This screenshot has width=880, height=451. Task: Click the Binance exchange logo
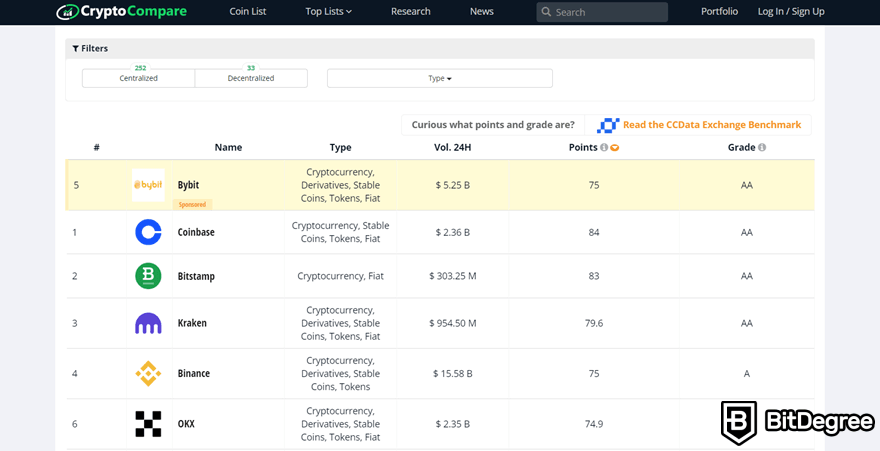(148, 374)
